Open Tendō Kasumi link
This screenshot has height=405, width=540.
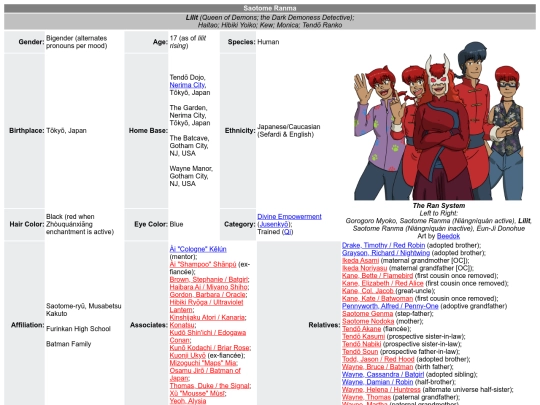[x=363, y=336]
